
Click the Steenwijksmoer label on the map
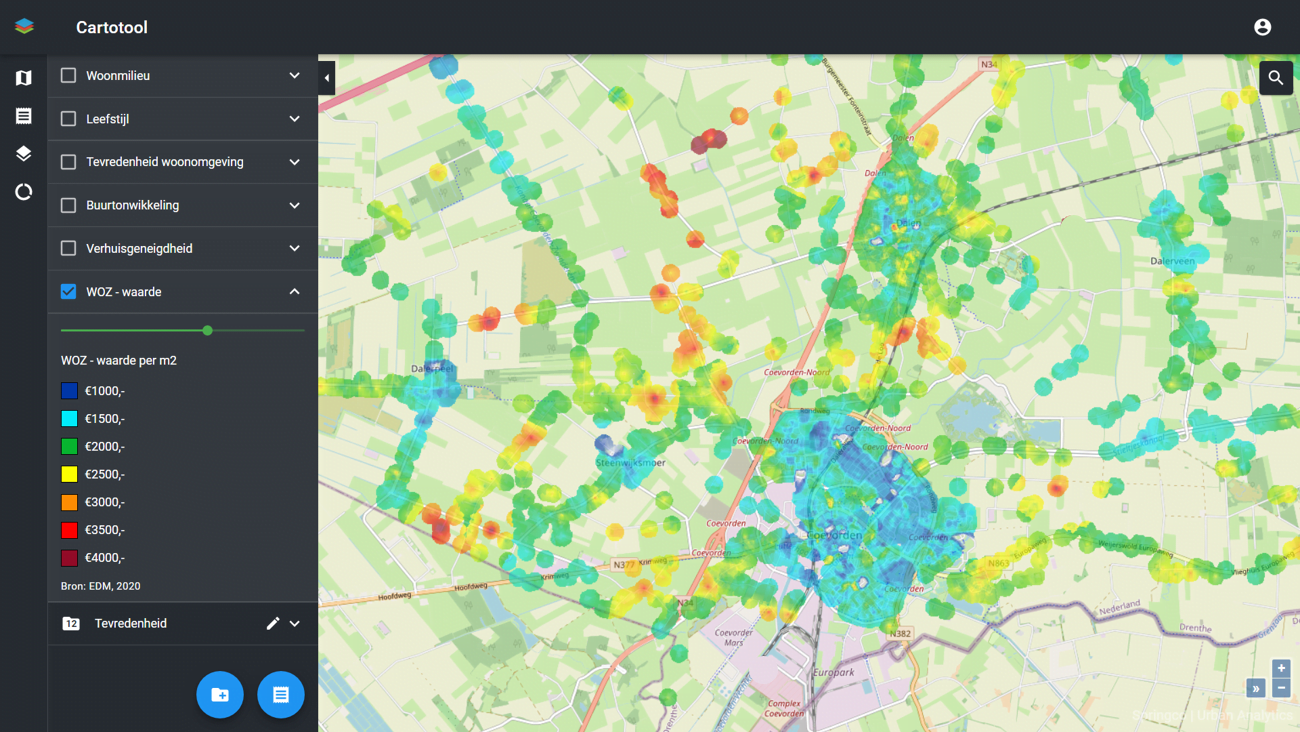[631, 462]
